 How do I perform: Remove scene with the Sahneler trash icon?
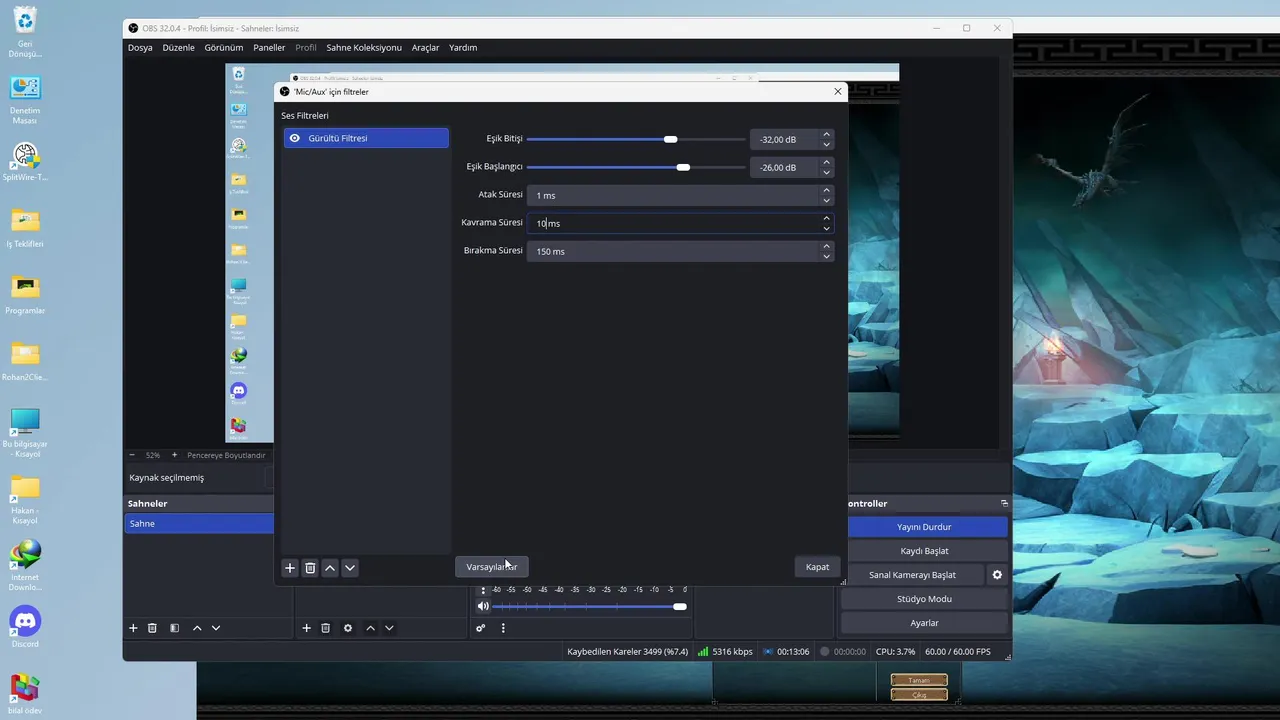click(152, 628)
